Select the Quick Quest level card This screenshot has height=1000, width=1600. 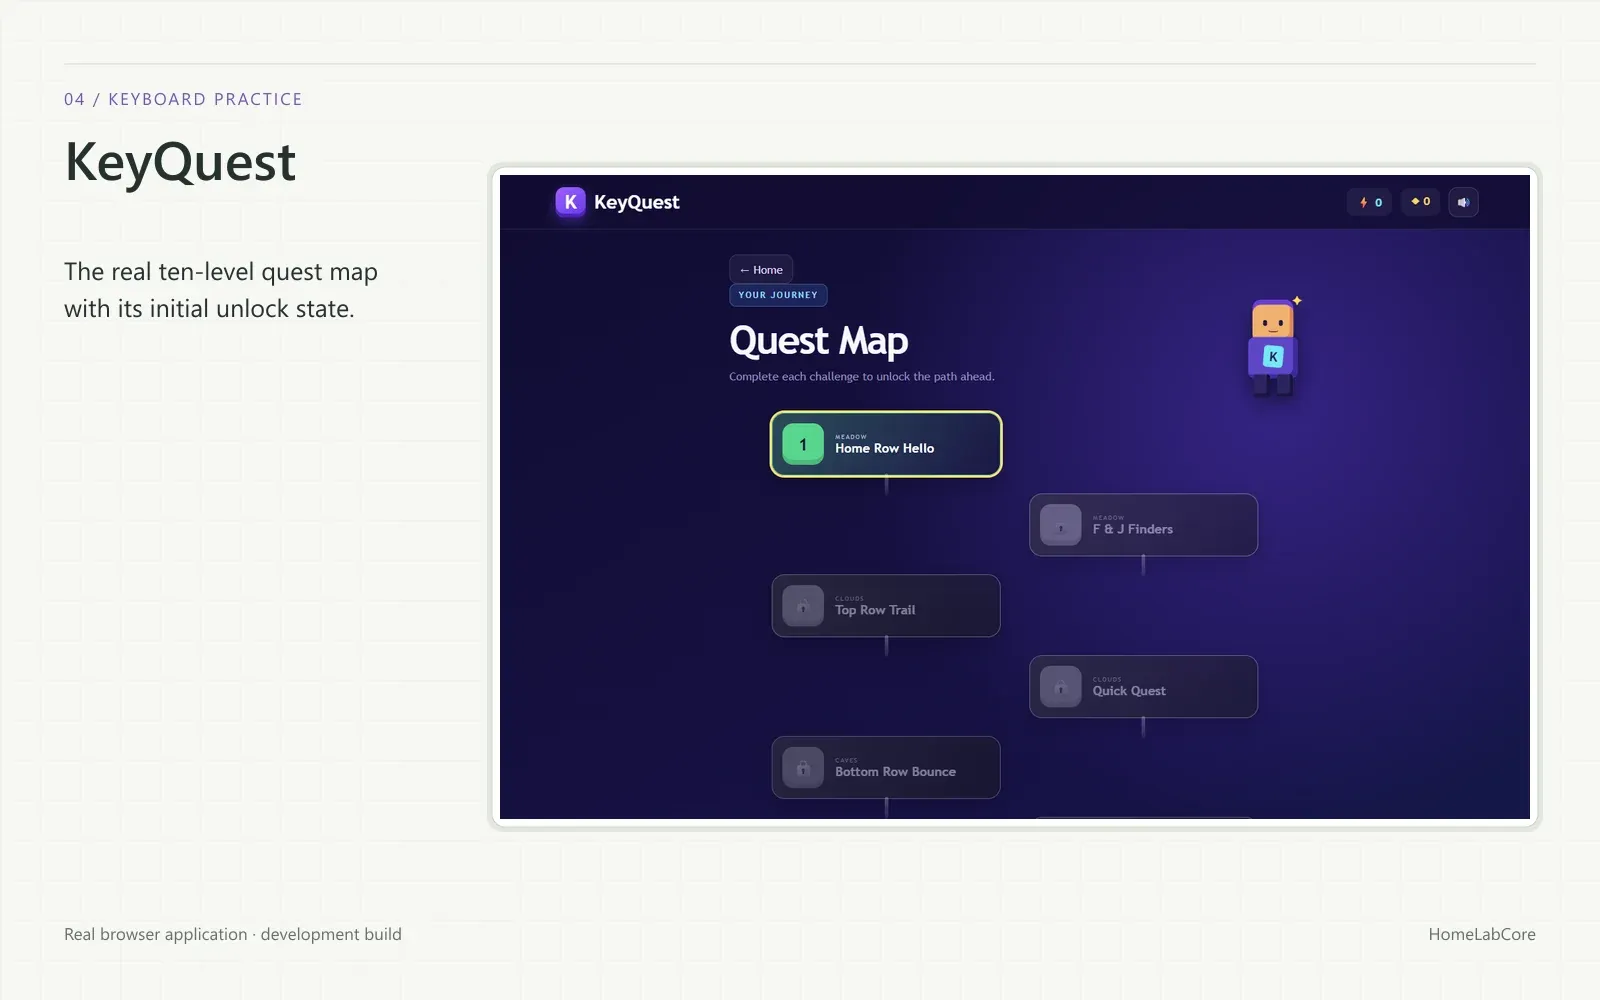point(1143,687)
